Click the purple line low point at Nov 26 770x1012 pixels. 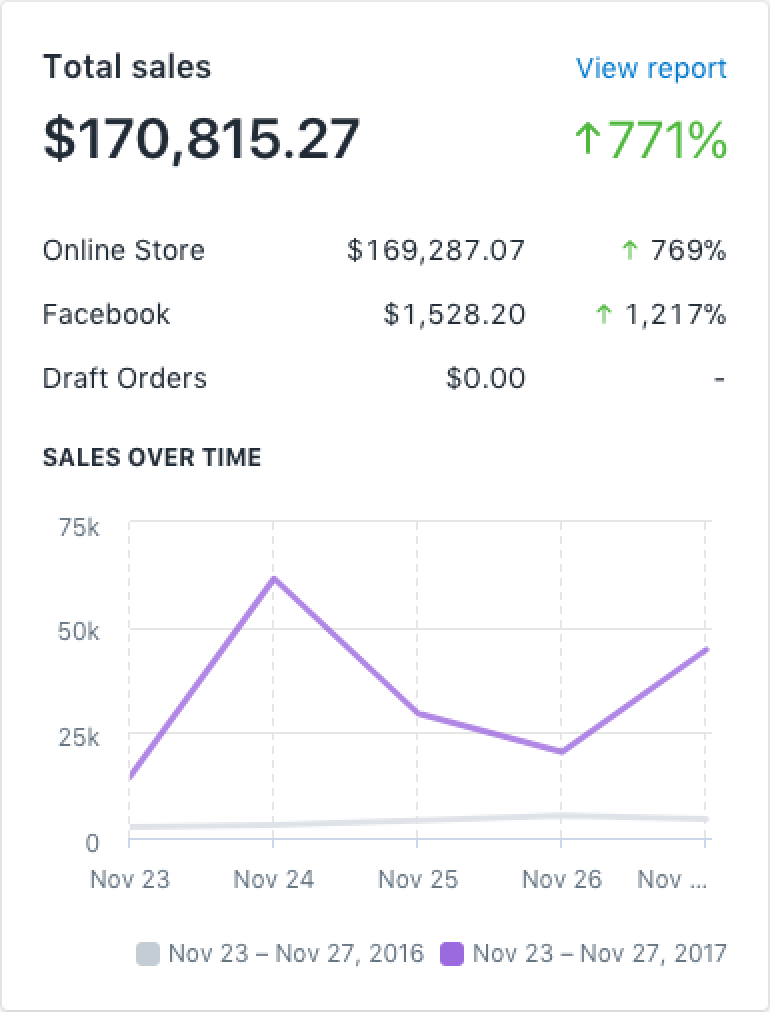560,751
